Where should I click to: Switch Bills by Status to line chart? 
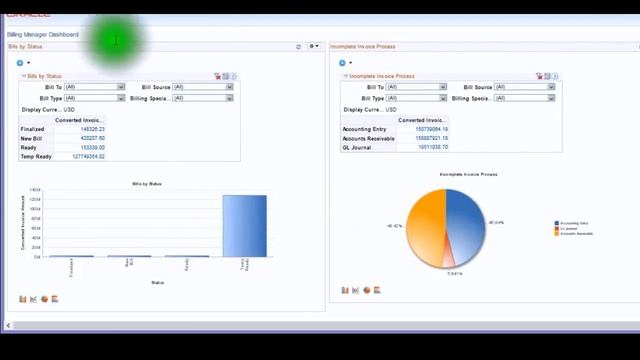[33, 299]
